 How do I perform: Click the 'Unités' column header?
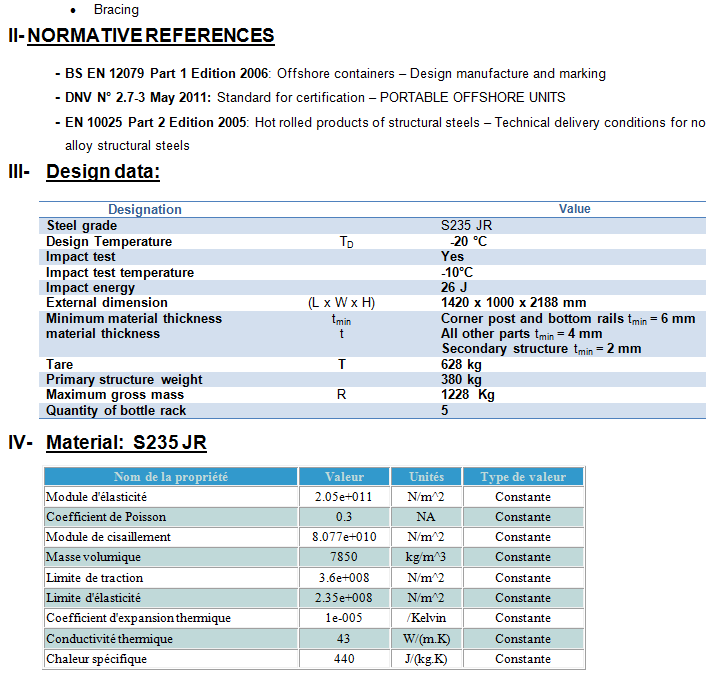point(426,476)
